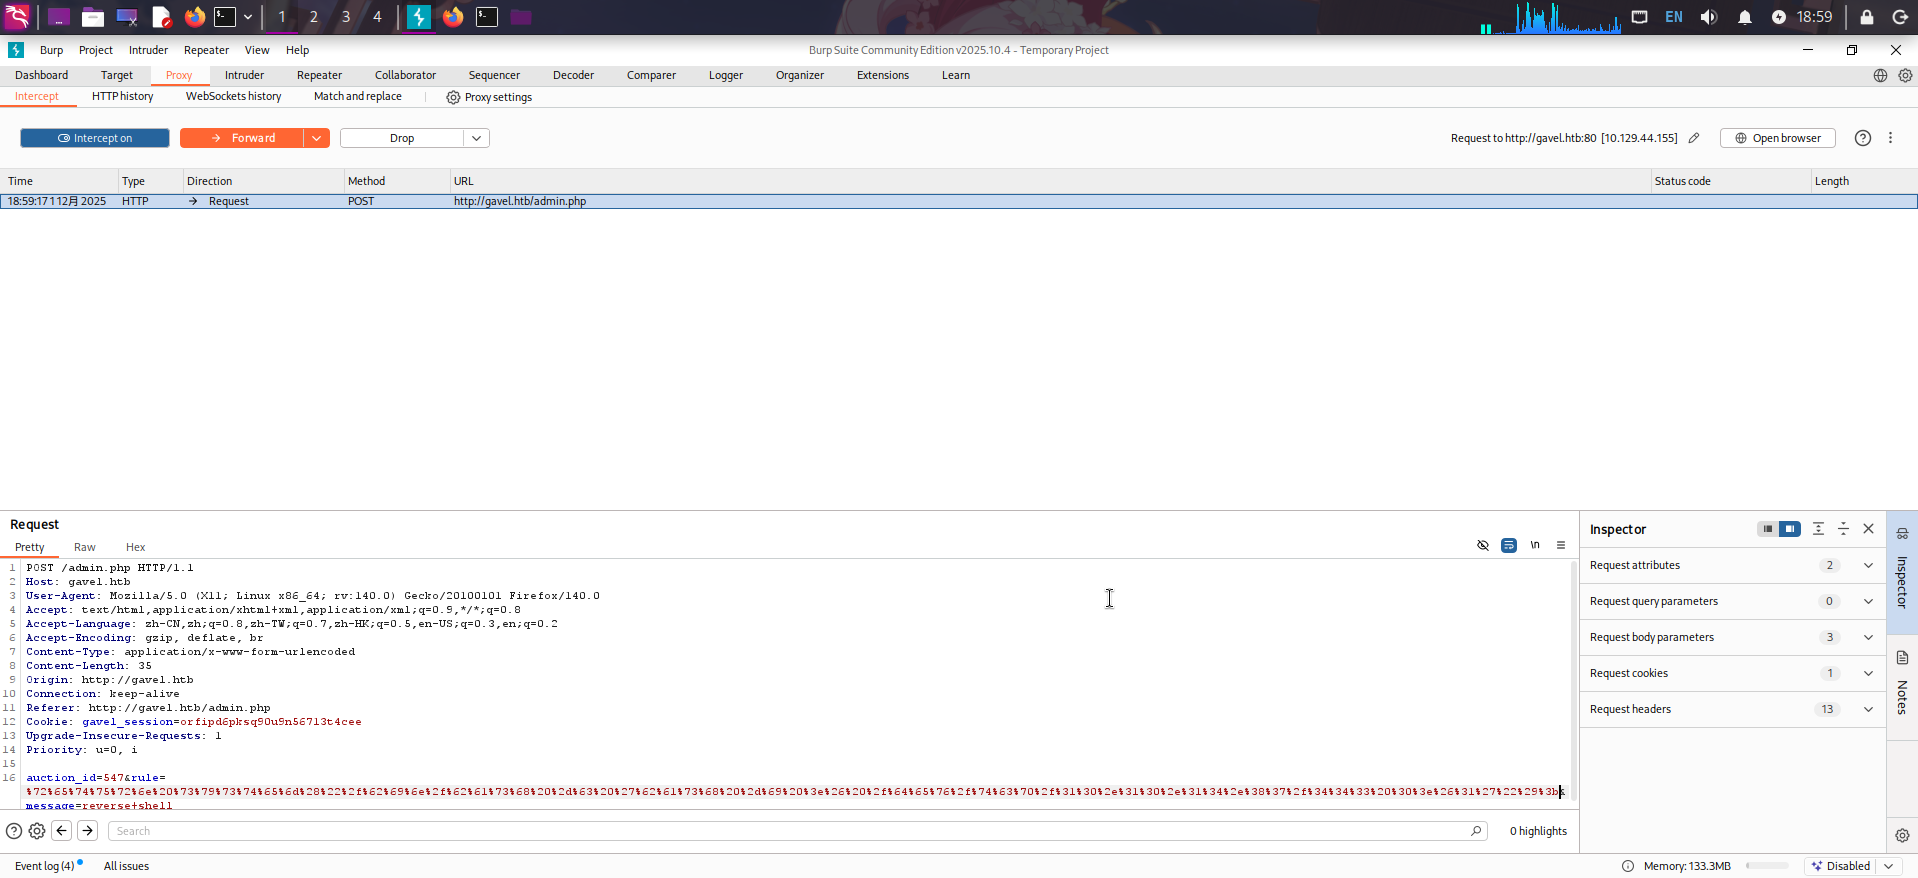
Task: Switch to workspace 3 in the panel
Action: tap(346, 17)
